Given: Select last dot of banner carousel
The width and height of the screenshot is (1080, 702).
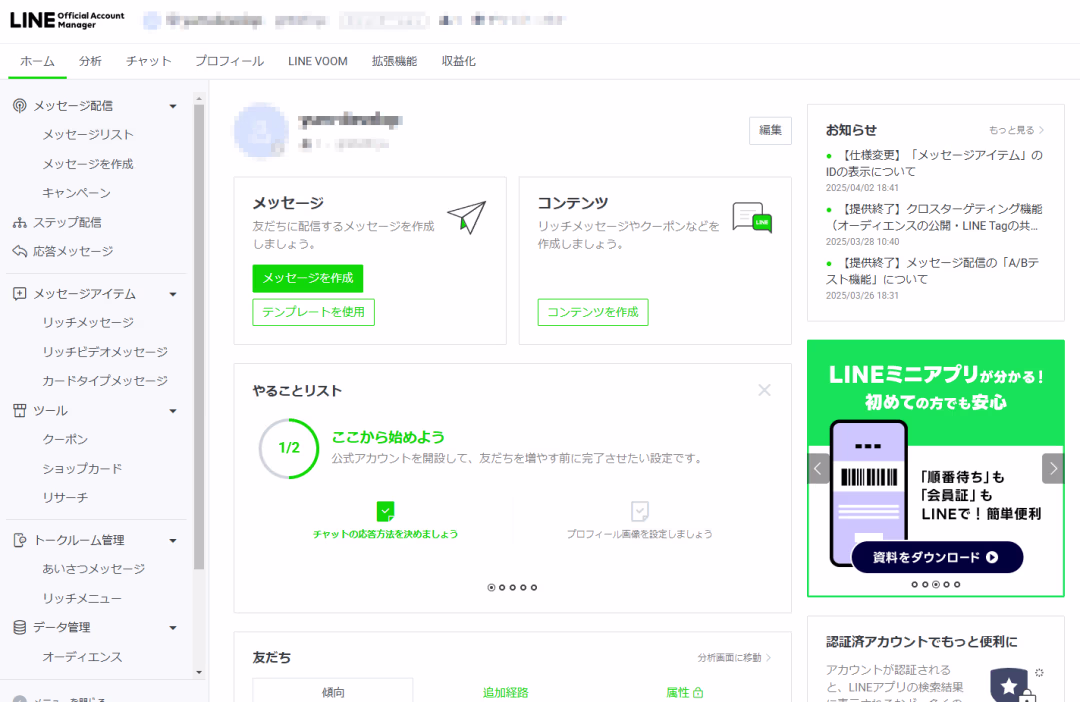Looking at the screenshot, I should (957, 584).
